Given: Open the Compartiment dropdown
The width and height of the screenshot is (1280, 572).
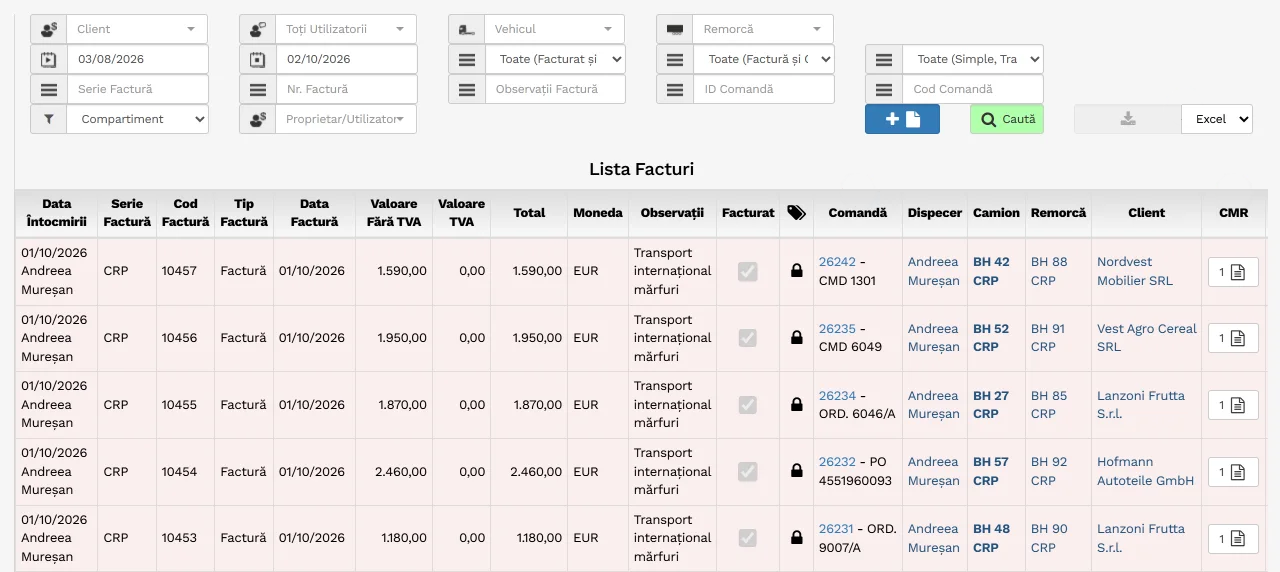Looking at the screenshot, I should click(x=137, y=119).
